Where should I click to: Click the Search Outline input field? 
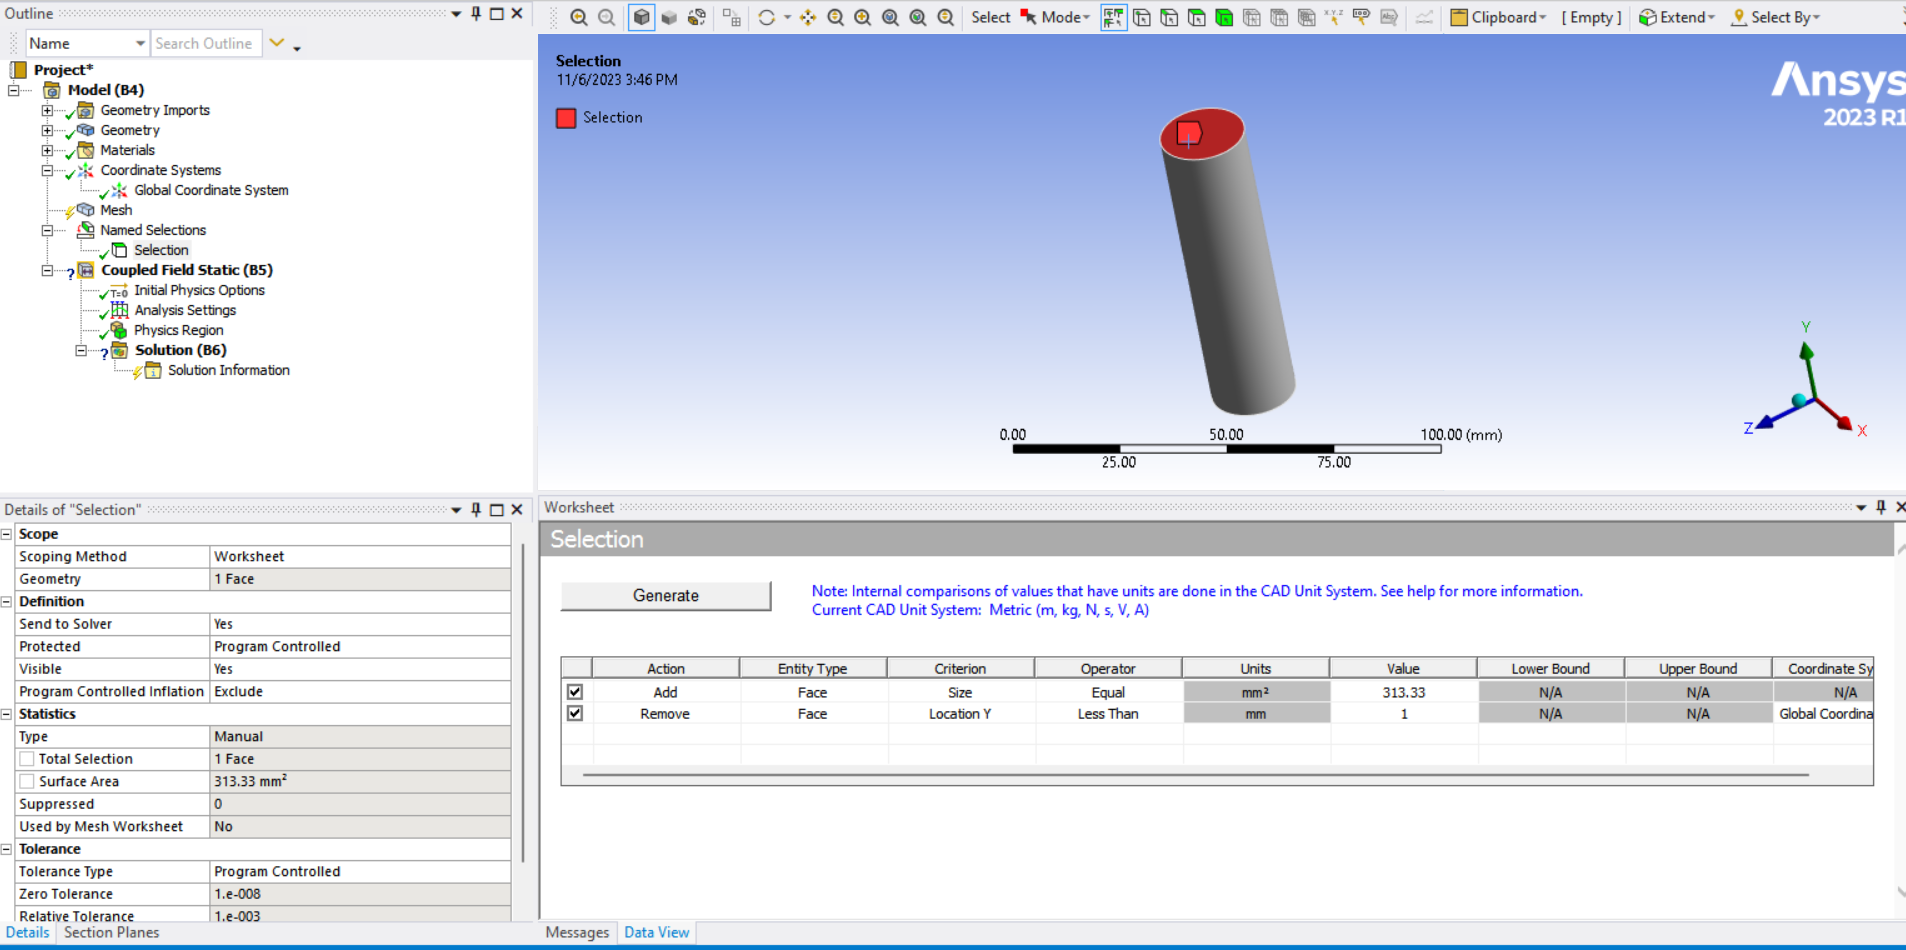tap(206, 43)
